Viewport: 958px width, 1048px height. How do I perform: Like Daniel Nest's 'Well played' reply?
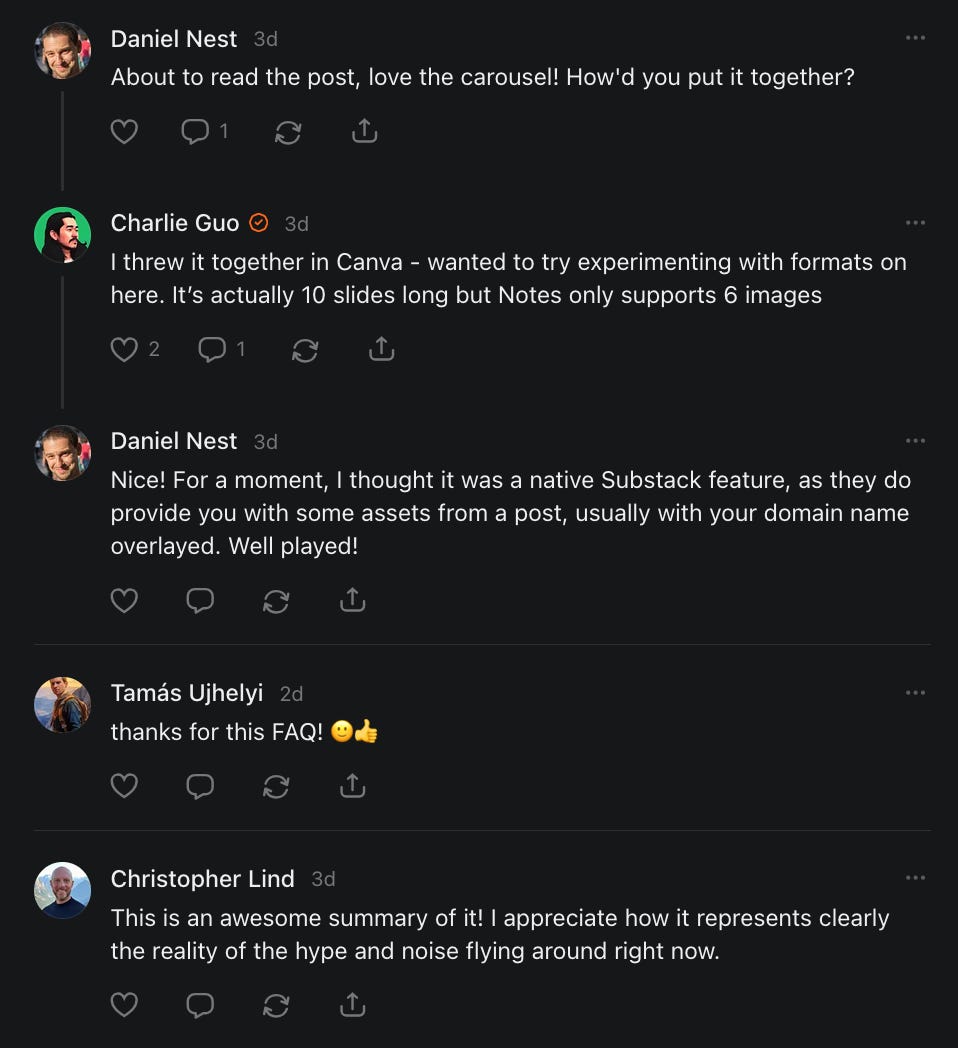tap(124, 601)
